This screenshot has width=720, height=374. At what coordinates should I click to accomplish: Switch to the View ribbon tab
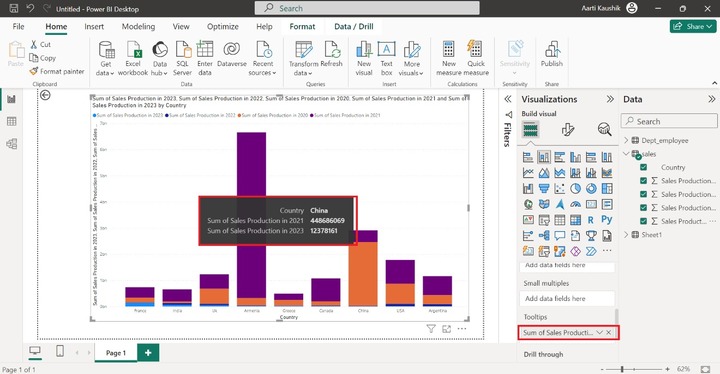[x=181, y=27]
